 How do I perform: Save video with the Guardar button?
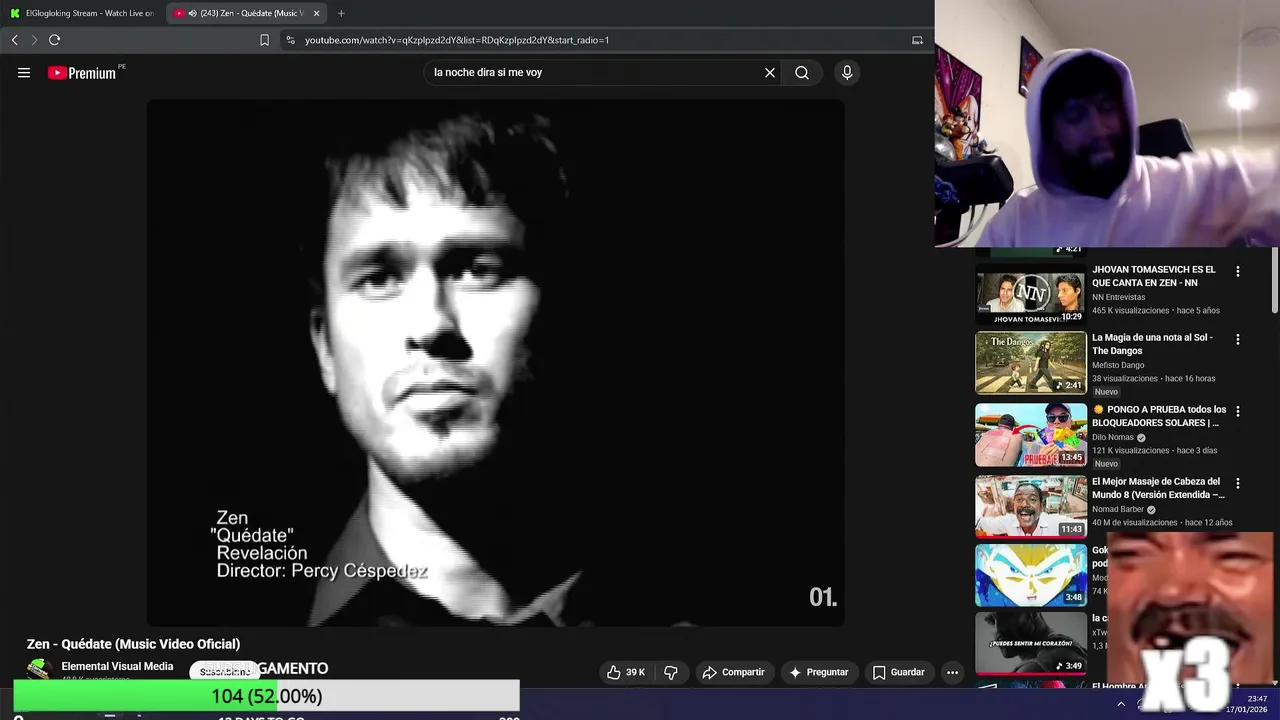pos(898,672)
